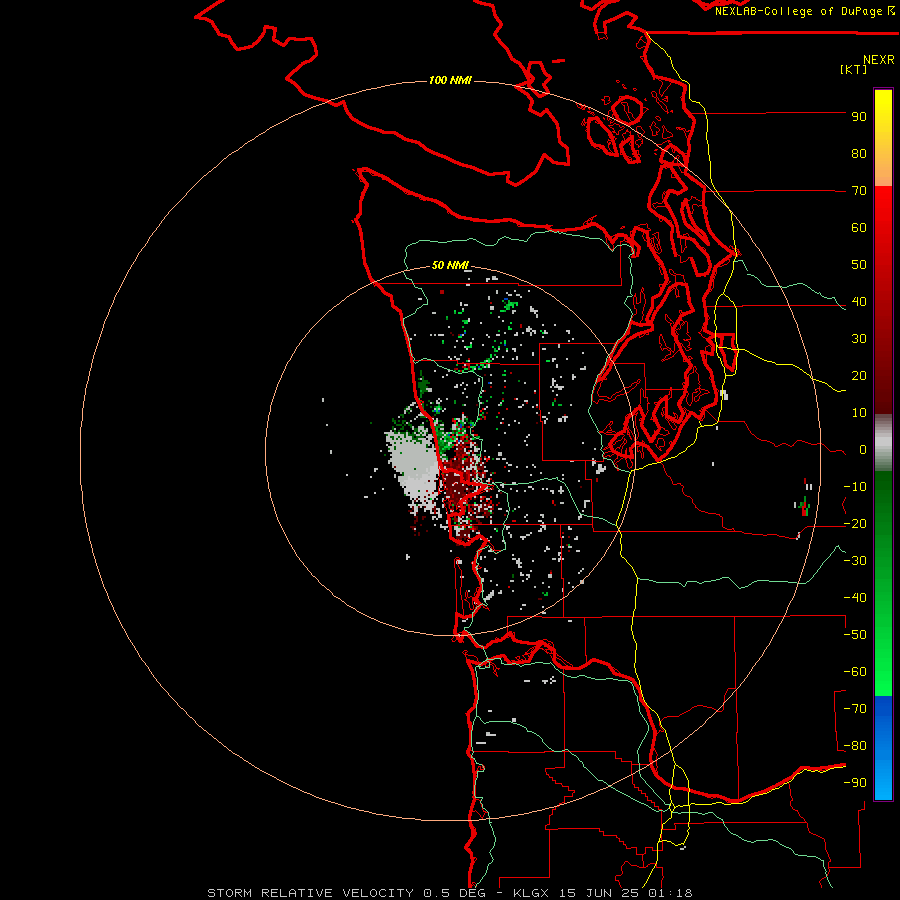Select the positive 50 knot legend value

pyautogui.click(x=859, y=265)
